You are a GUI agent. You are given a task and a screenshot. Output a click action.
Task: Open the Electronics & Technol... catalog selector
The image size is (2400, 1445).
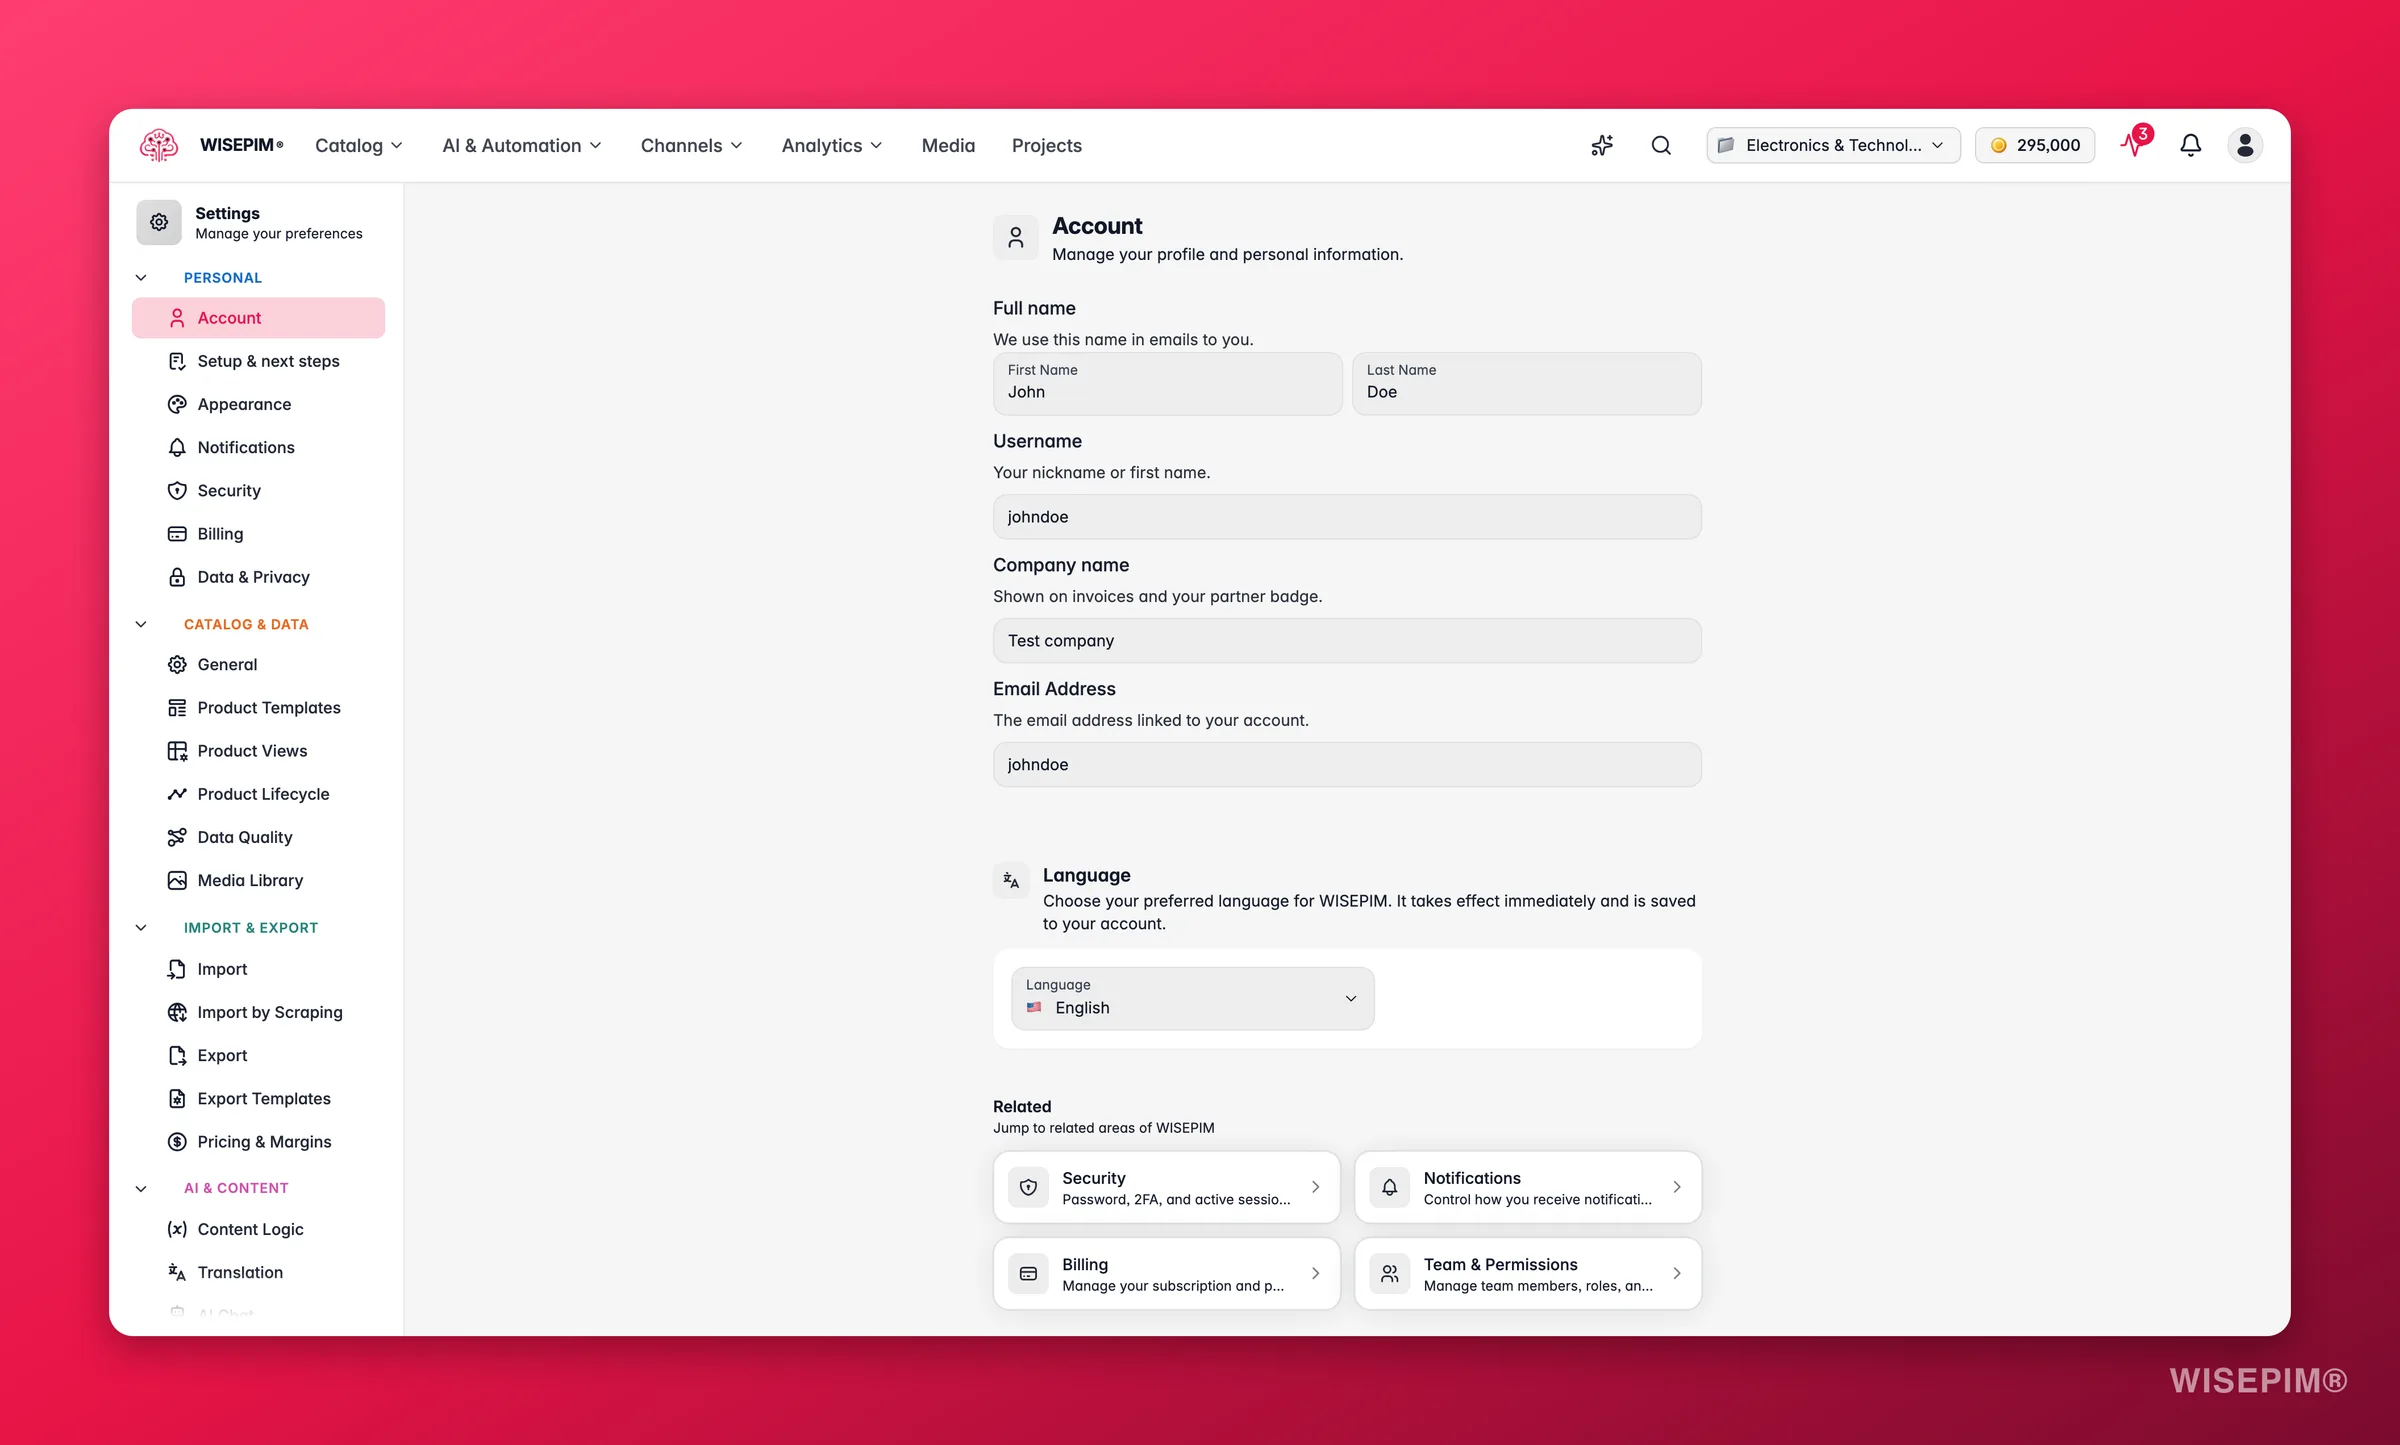(1833, 145)
